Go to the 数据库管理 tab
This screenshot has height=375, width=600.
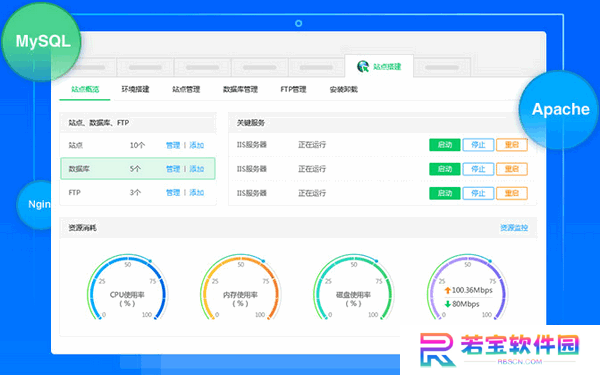240,89
